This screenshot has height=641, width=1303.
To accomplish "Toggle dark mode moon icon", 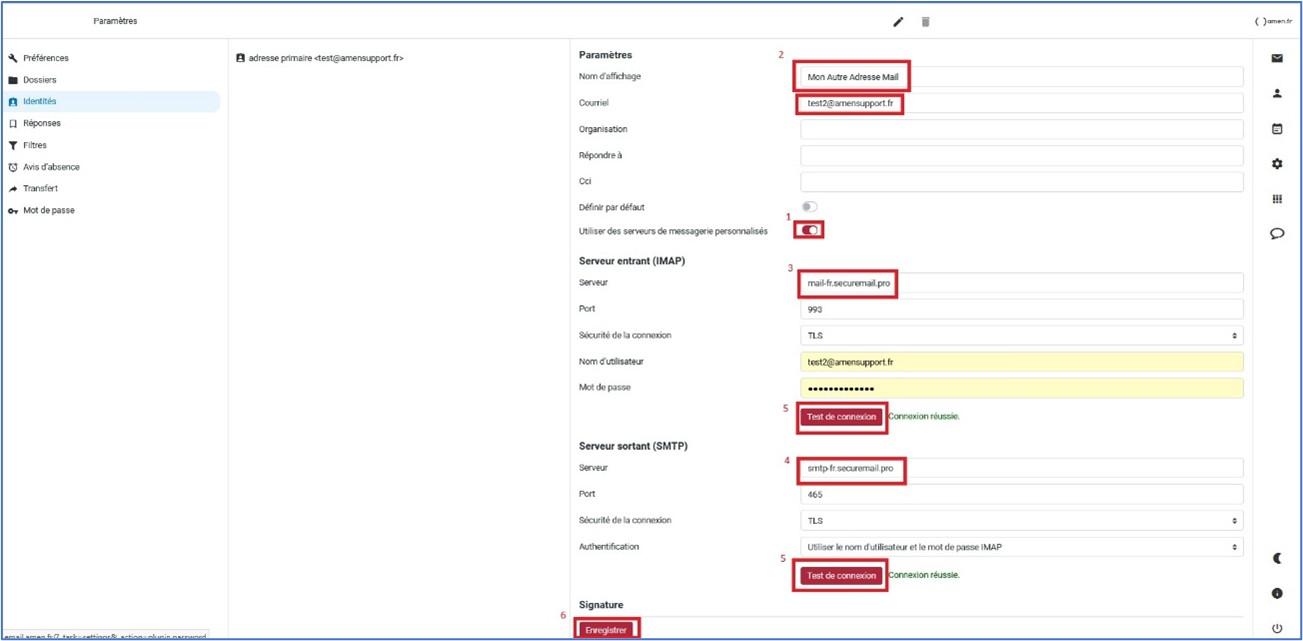I will (x=1277, y=558).
